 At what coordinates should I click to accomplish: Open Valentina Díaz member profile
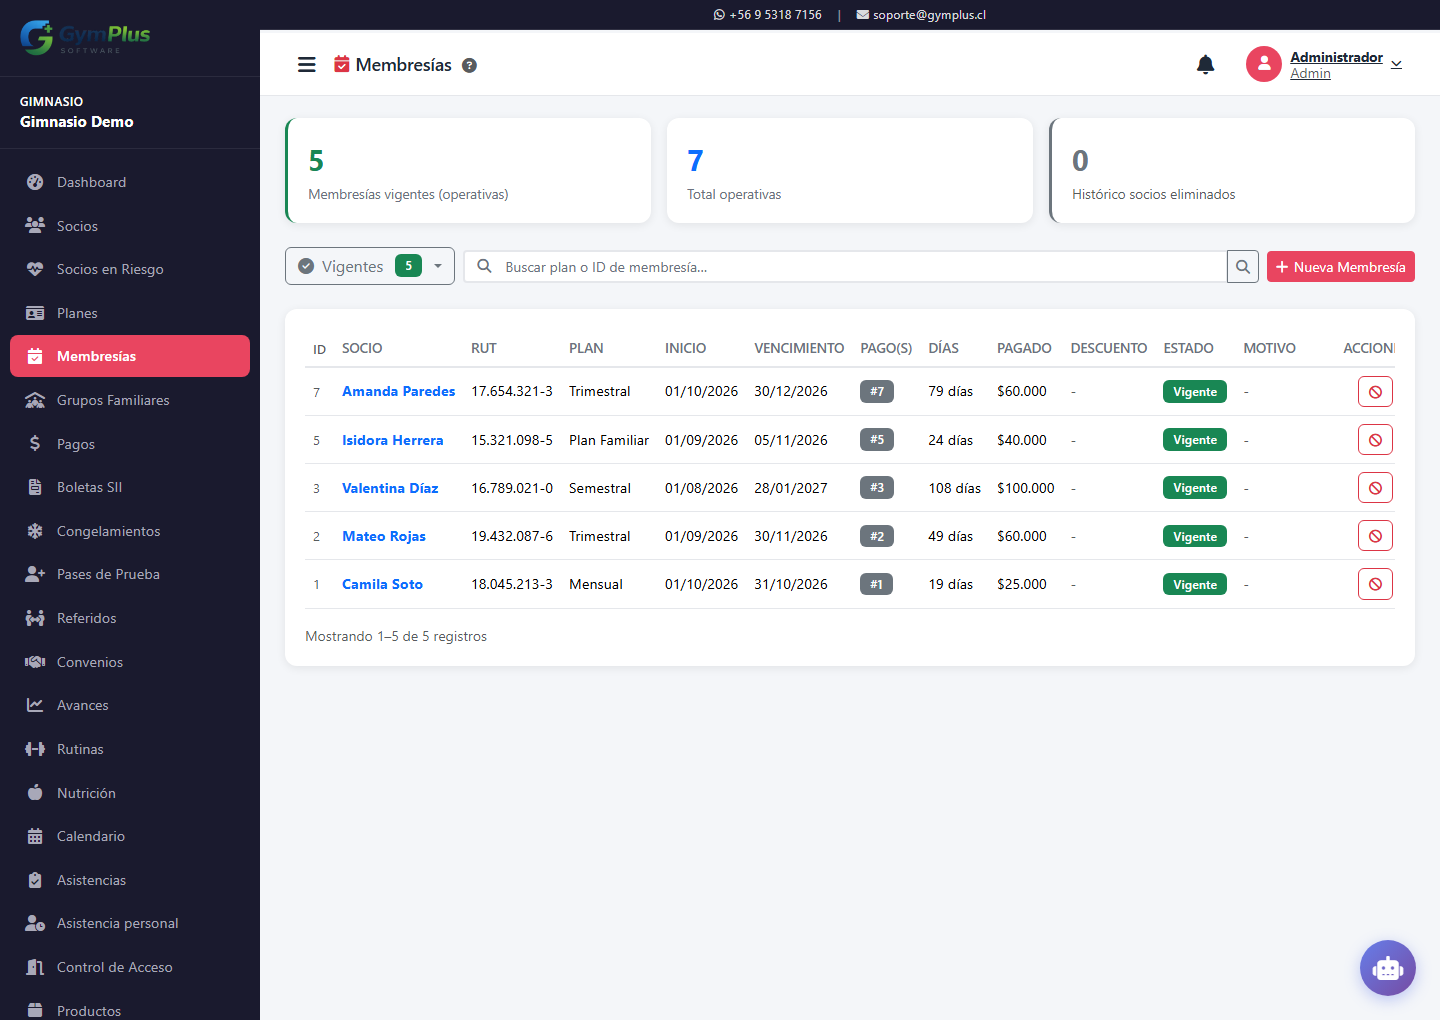(390, 488)
